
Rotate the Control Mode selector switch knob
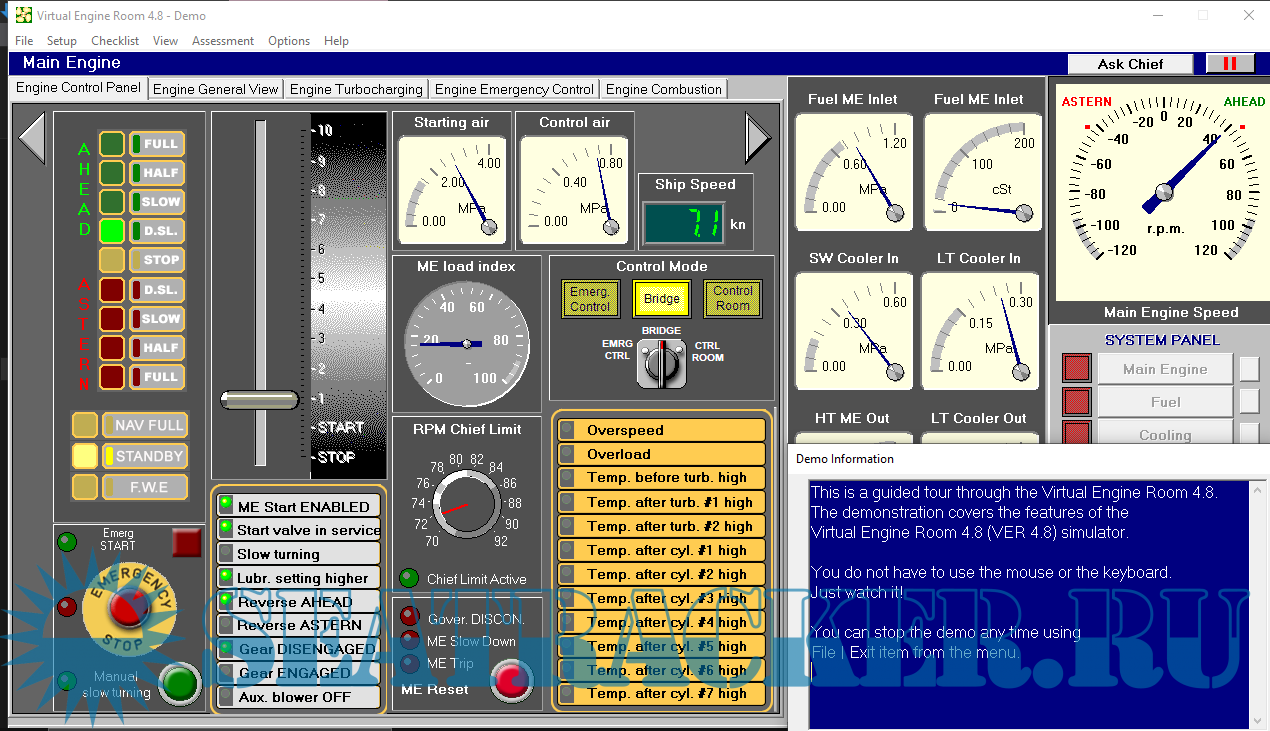(x=661, y=365)
